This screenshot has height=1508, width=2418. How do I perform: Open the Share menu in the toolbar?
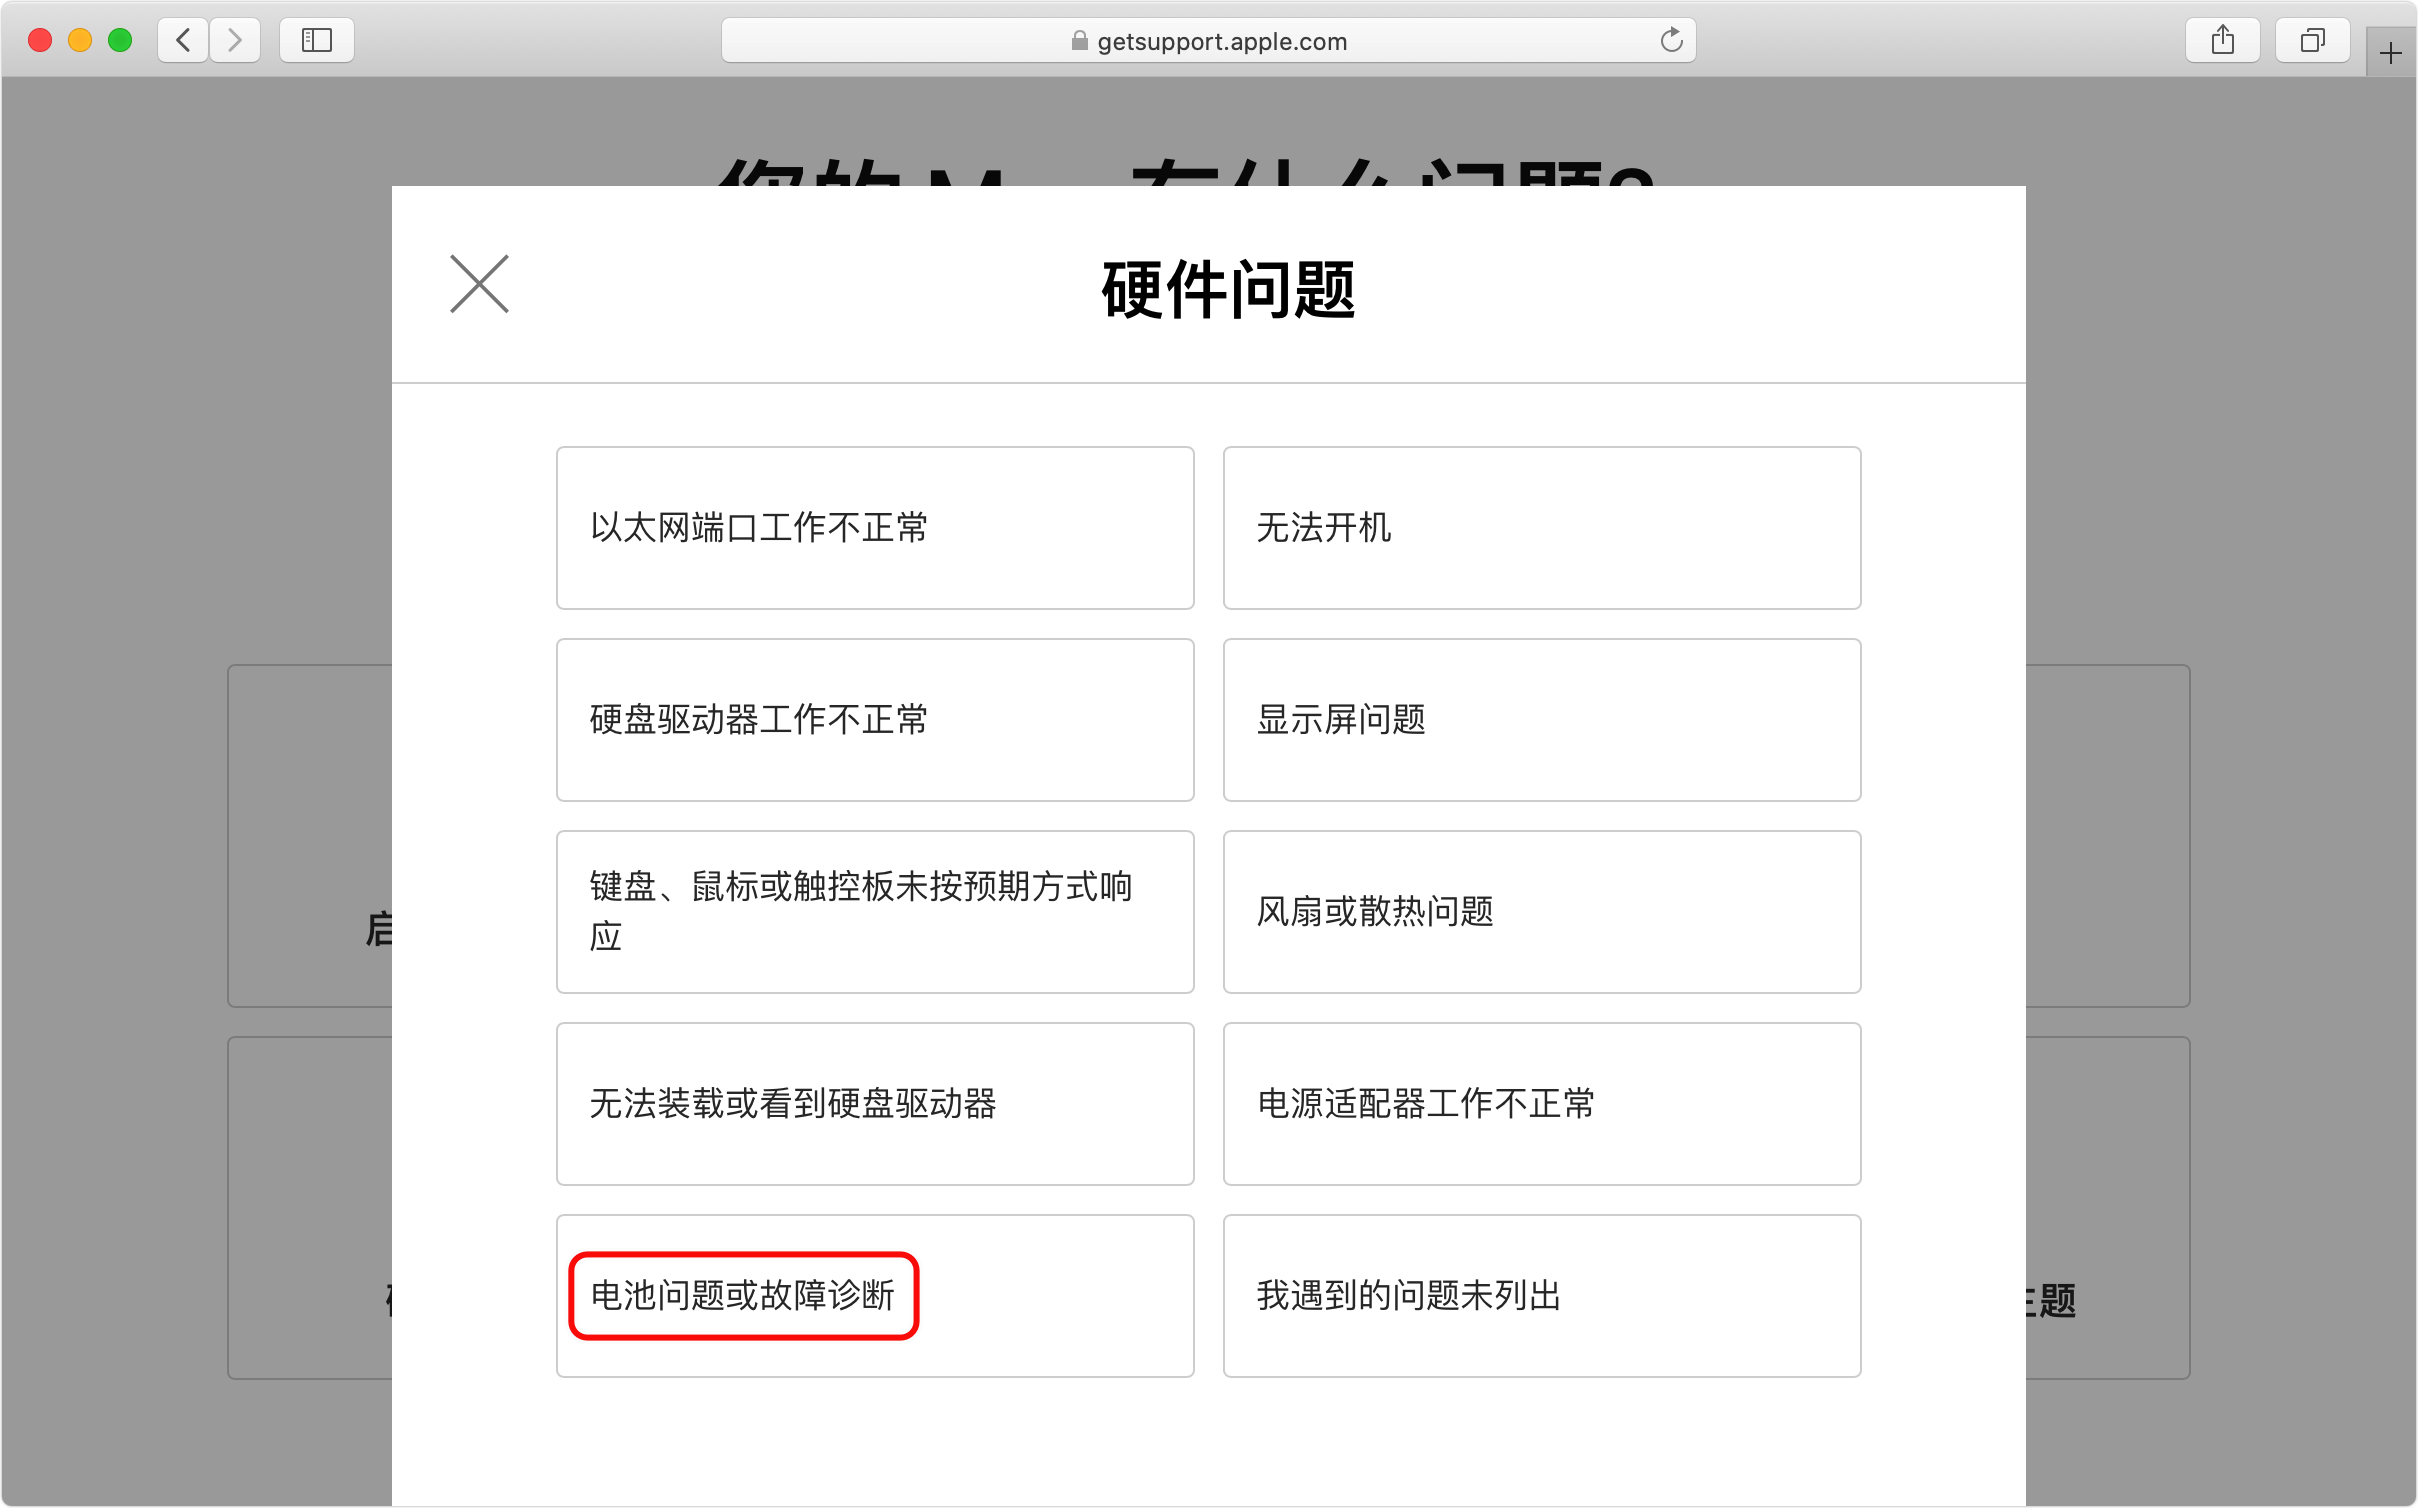tap(2222, 40)
